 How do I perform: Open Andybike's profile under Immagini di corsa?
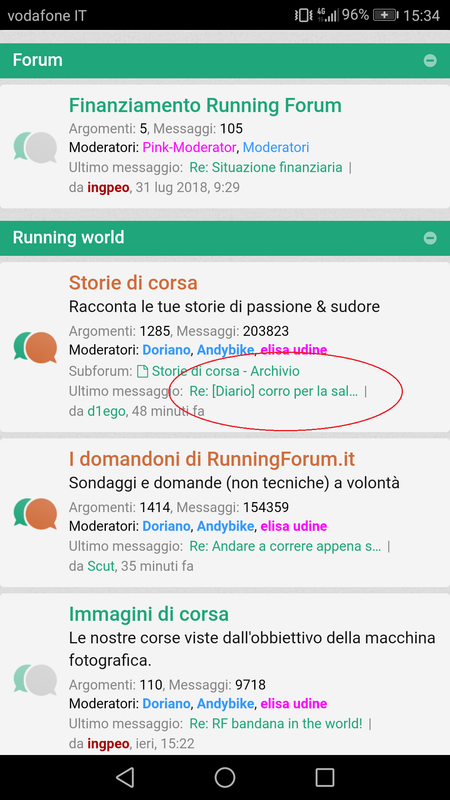click(x=226, y=704)
